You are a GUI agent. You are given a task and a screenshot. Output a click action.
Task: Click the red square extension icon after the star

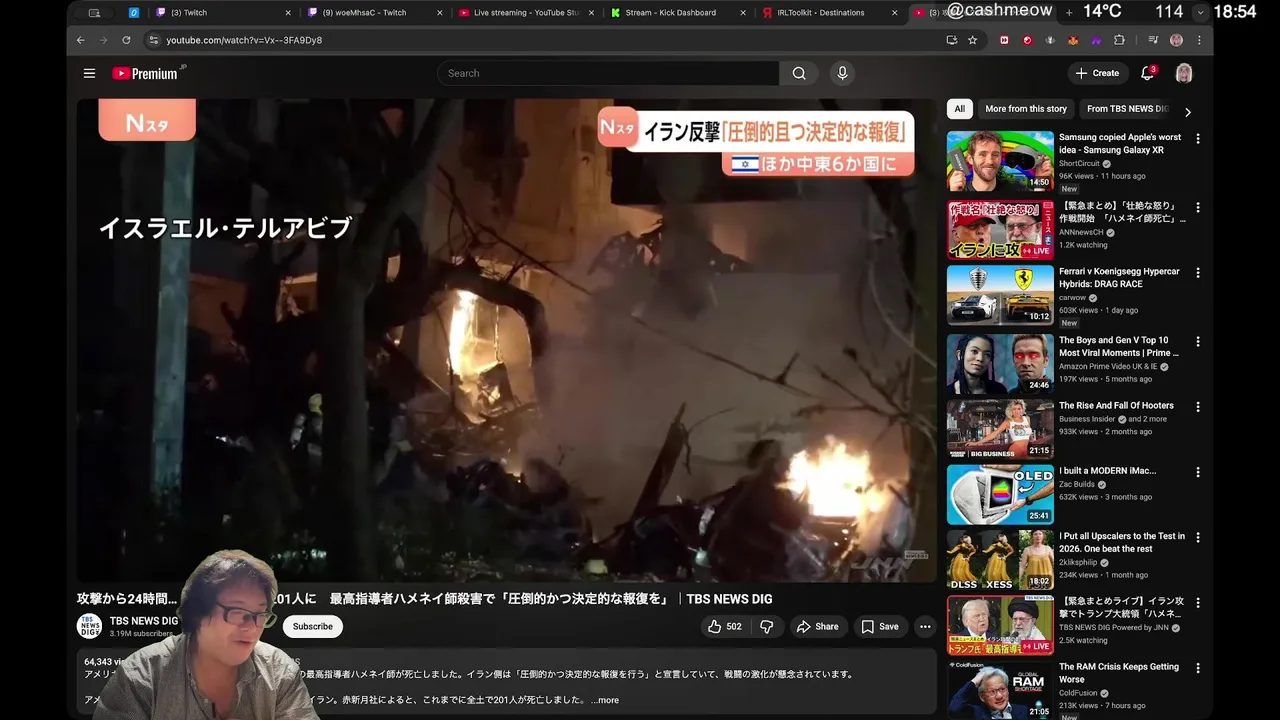pyautogui.click(x=1004, y=40)
